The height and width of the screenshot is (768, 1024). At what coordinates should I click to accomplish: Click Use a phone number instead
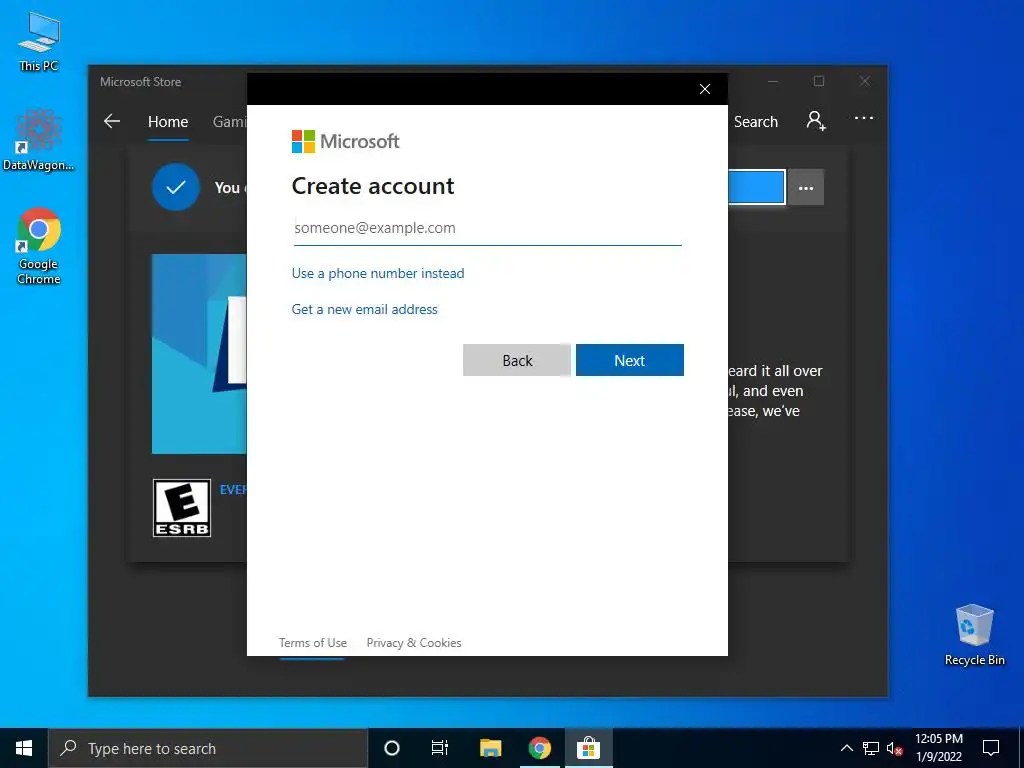(378, 274)
